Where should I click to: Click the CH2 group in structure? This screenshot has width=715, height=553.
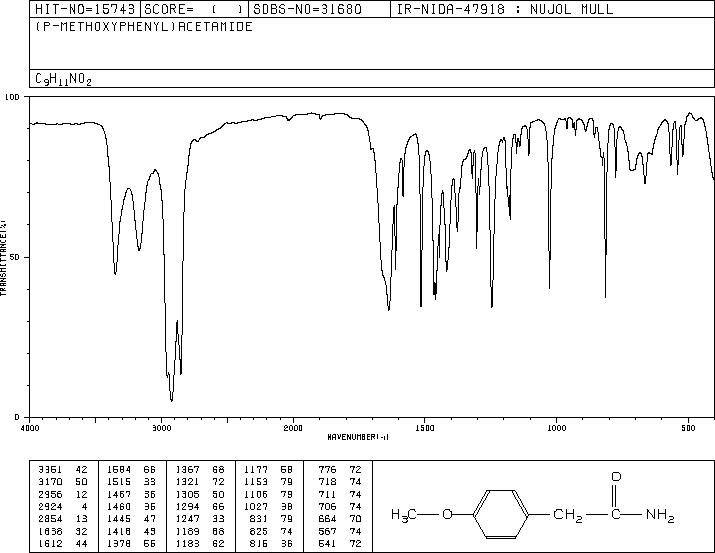coord(567,515)
